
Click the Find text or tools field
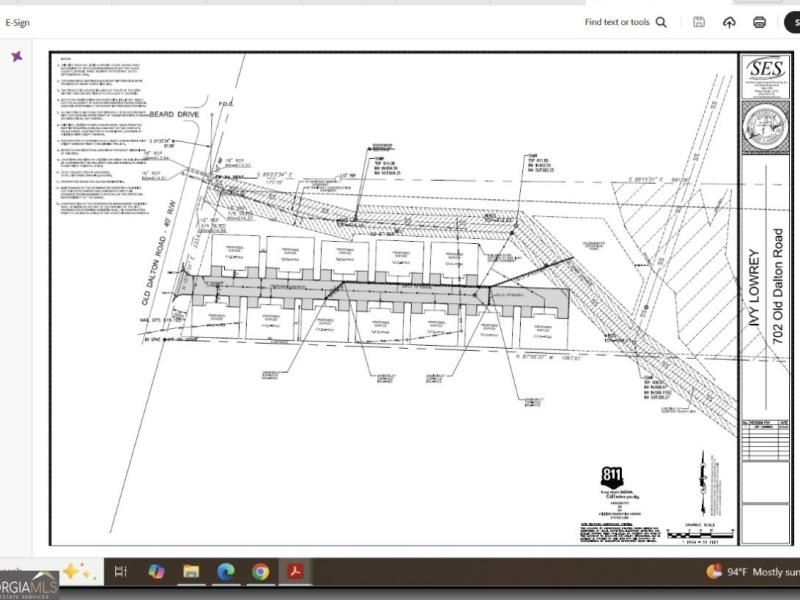tap(617, 22)
